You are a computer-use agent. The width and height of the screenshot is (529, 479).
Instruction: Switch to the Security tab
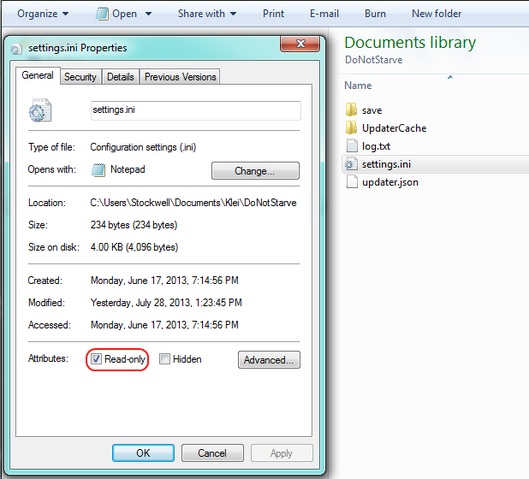[x=80, y=77]
